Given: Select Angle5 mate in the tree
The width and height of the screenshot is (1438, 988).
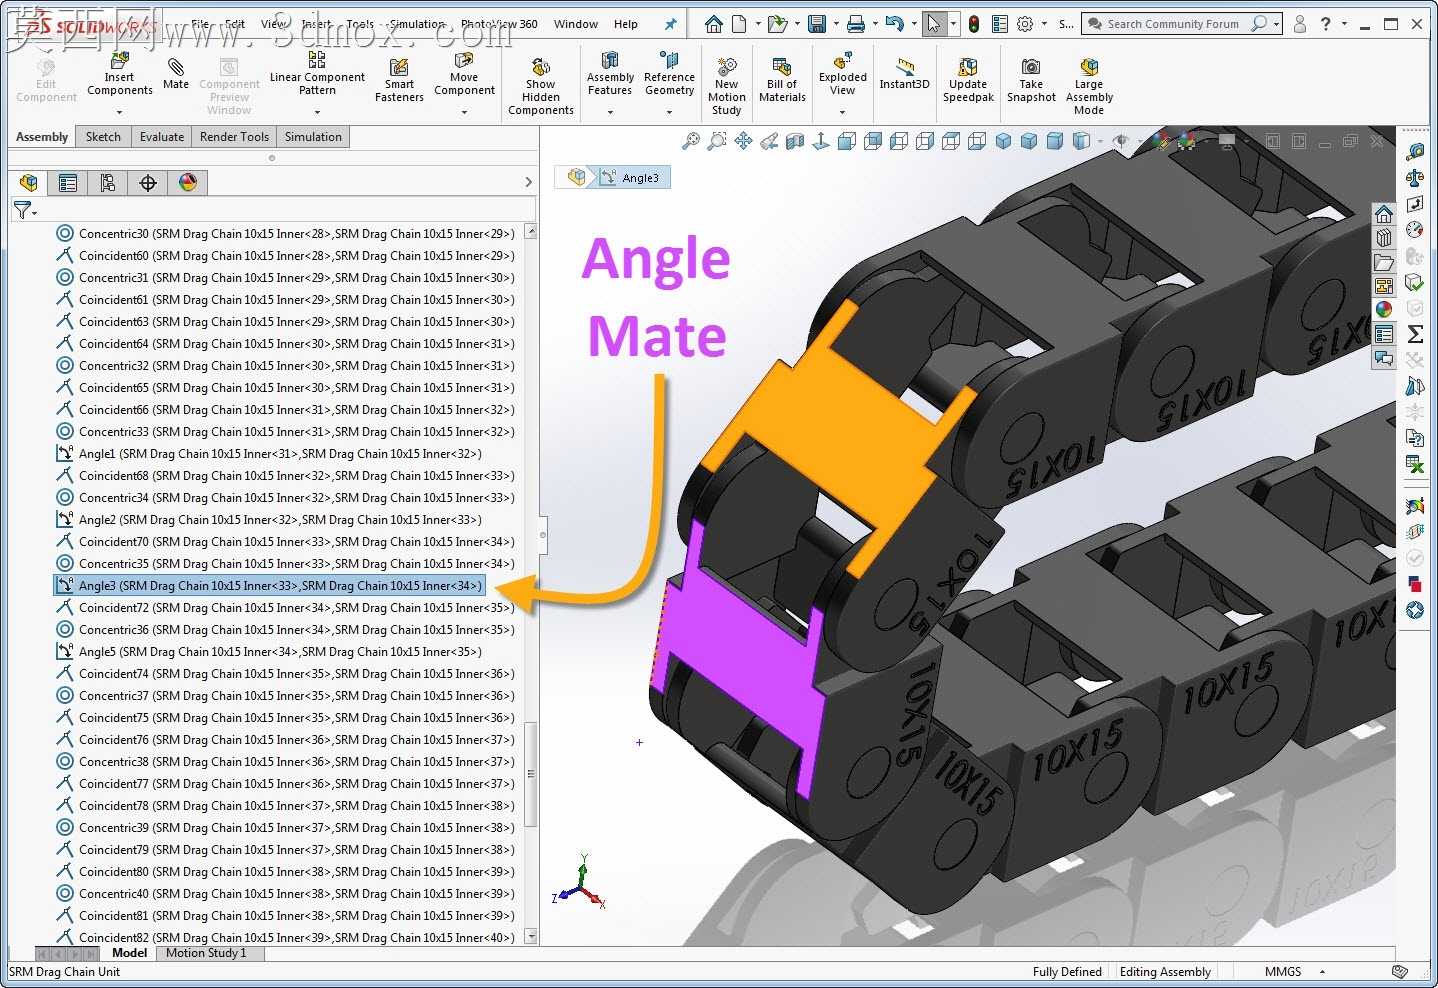Looking at the screenshot, I should click(270, 651).
